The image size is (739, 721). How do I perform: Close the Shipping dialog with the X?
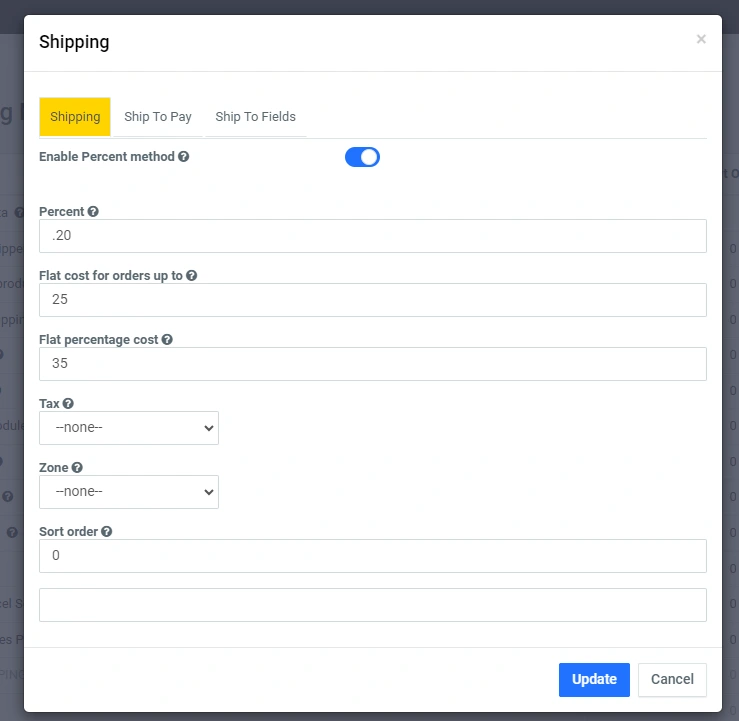(701, 40)
